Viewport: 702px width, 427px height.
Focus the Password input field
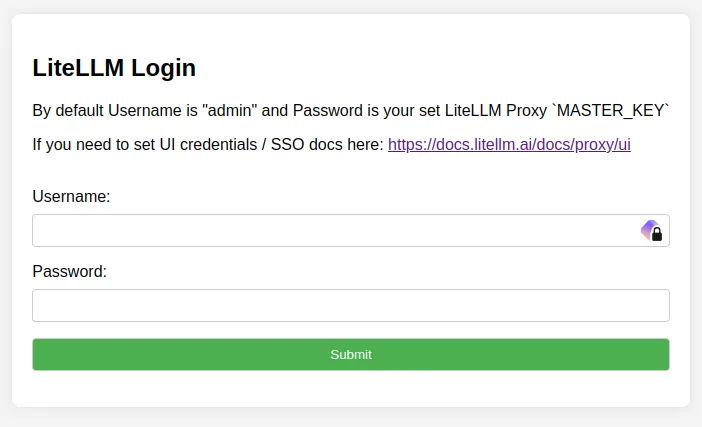pyautogui.click(x=351, y=305)
